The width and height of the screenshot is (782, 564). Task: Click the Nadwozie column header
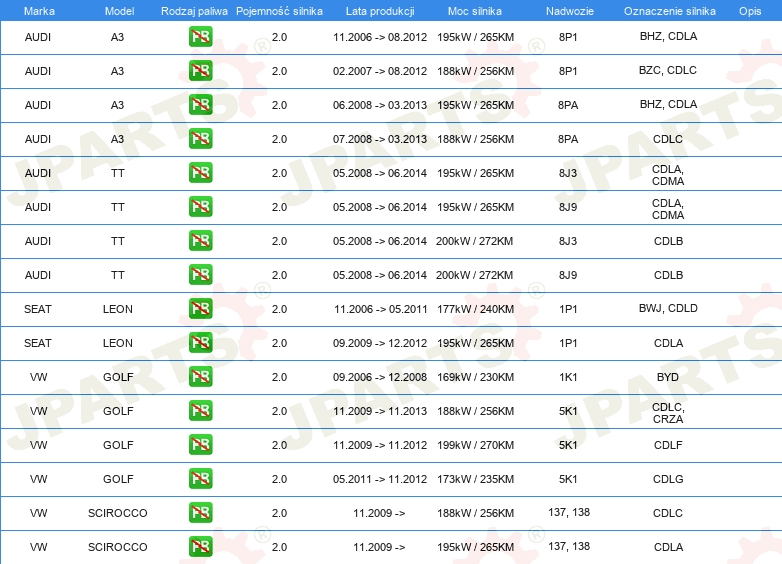[570, 11]
